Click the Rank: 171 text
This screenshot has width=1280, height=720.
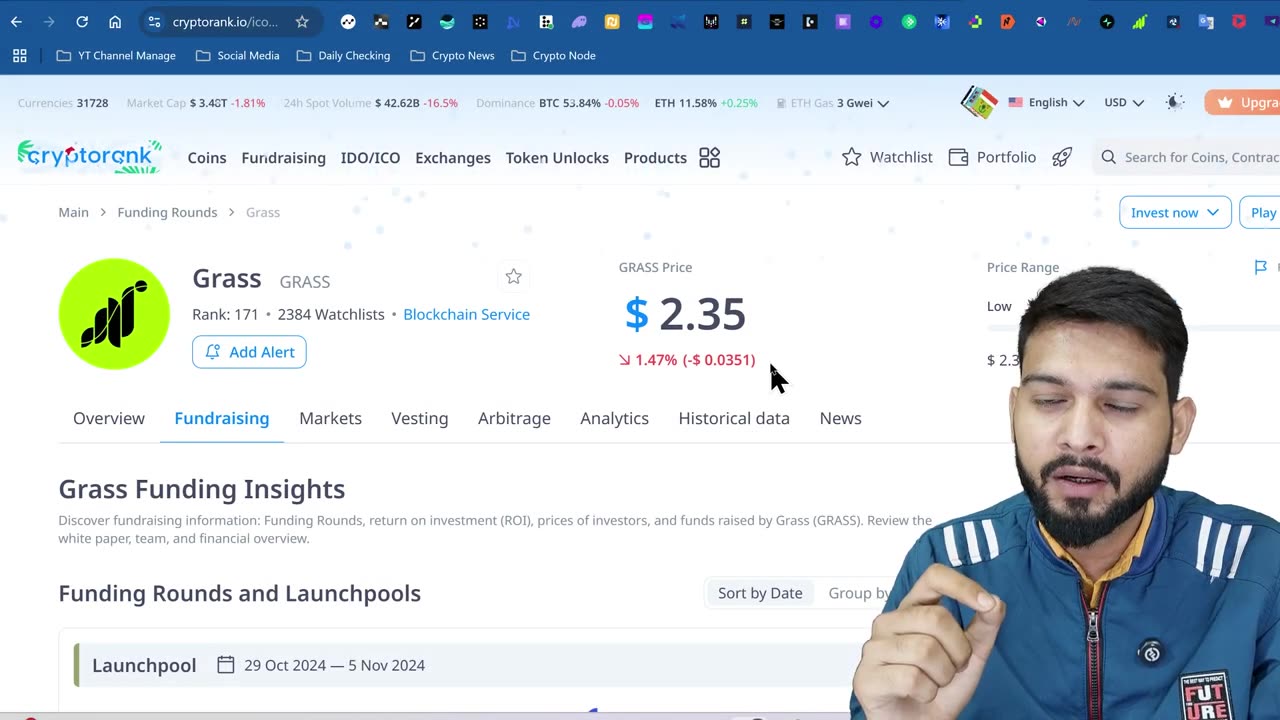[x=225, y=314]
